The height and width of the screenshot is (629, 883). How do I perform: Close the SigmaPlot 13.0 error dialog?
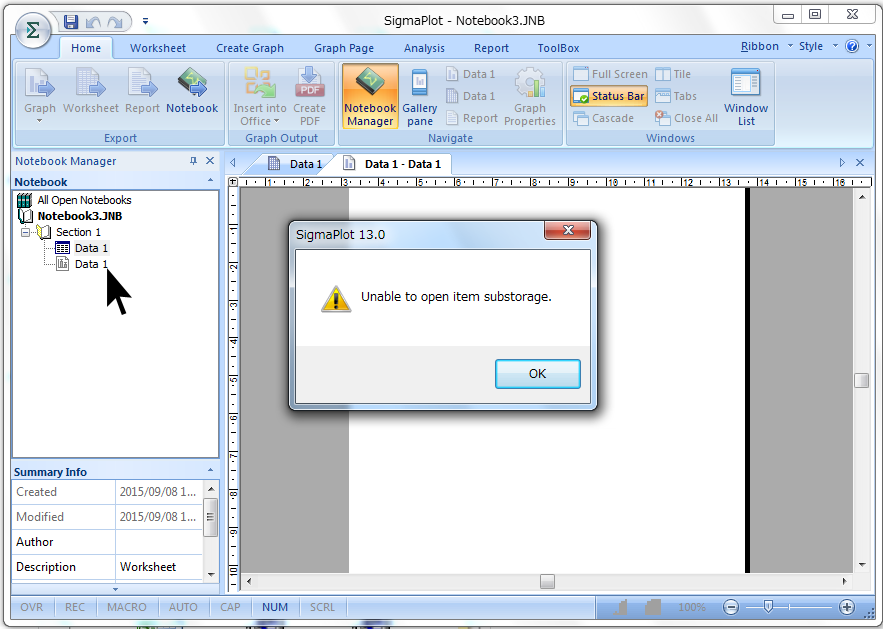(x=568, y=230)
